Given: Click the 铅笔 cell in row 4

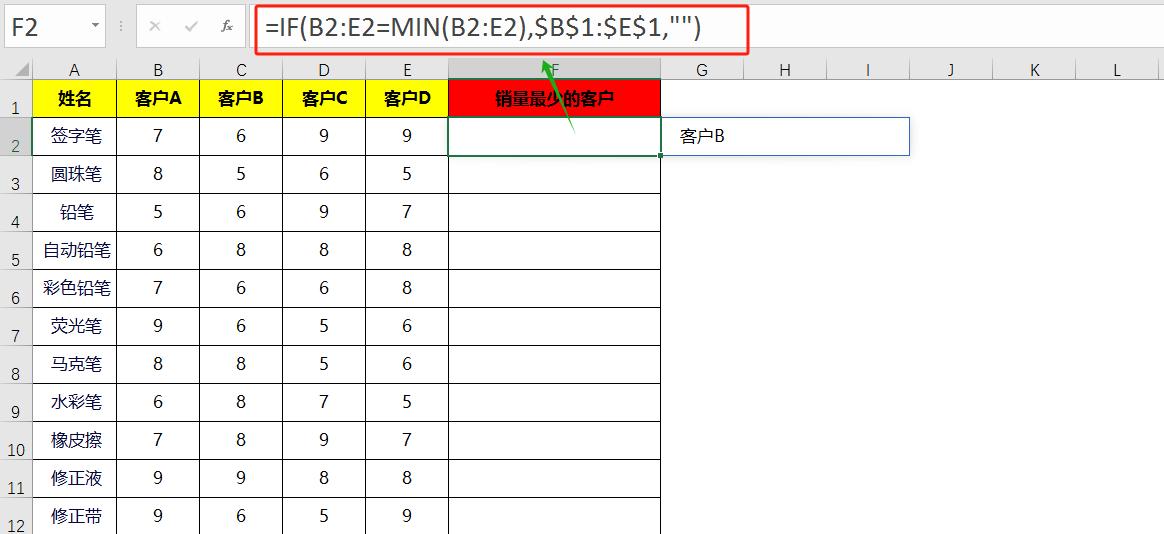Looking at the screenshot, I should 74,212.
